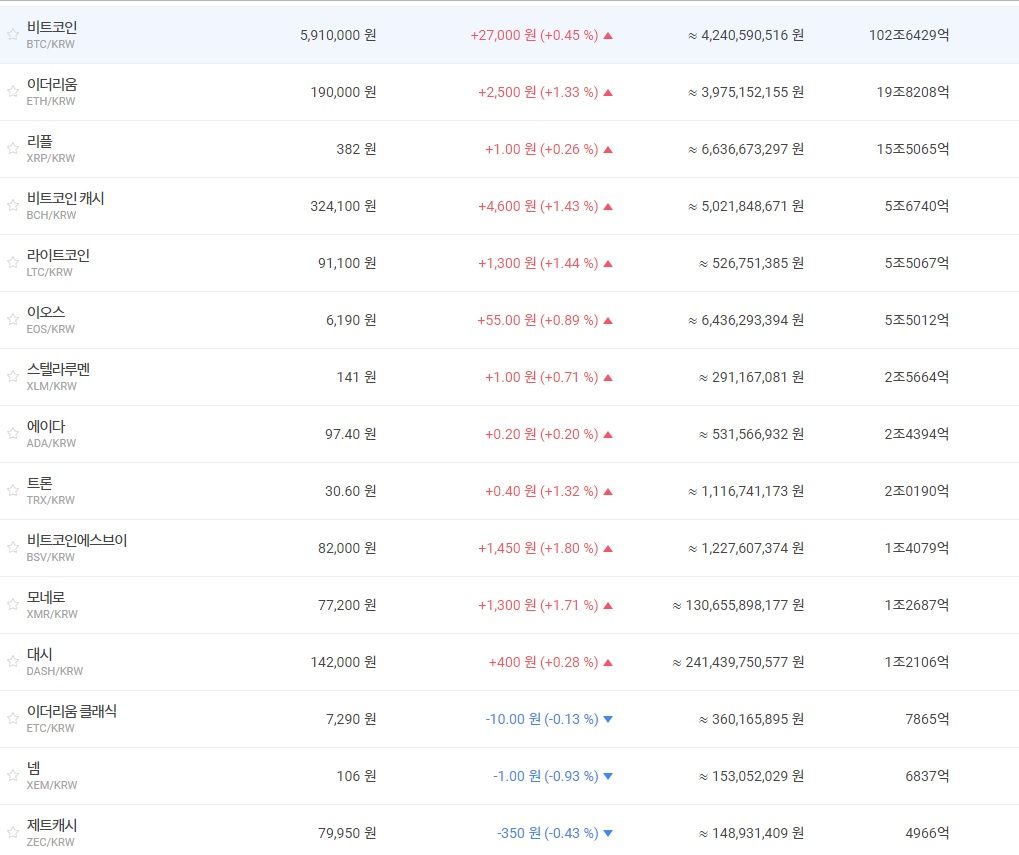
Task: Click red up arrow beside +1.44 %
Action: tap(608, 264)
